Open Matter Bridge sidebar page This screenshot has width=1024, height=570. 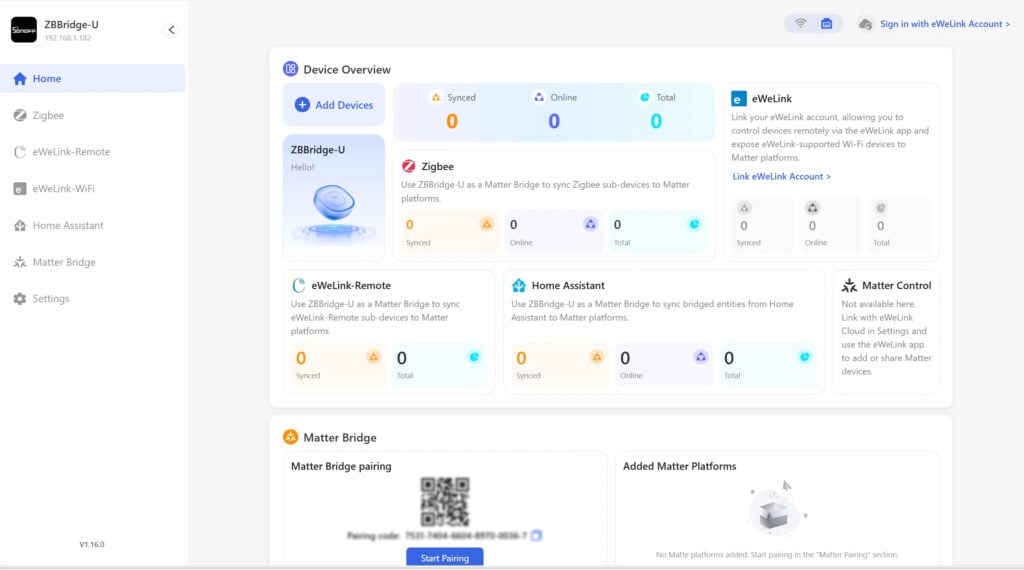point(93,262)
